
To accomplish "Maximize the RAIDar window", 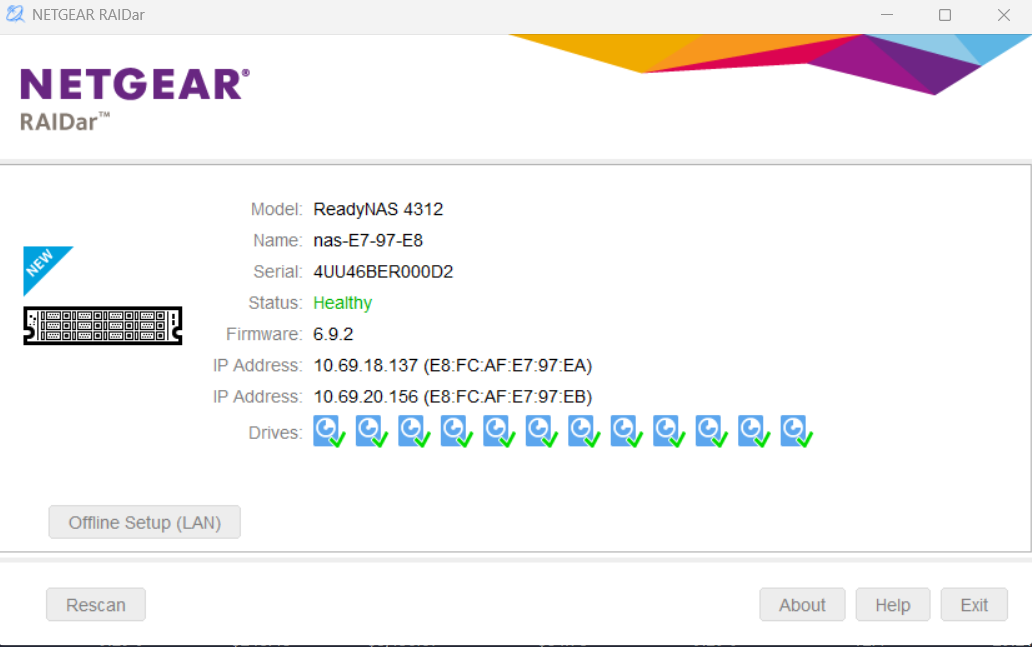I will click(944, 14).
